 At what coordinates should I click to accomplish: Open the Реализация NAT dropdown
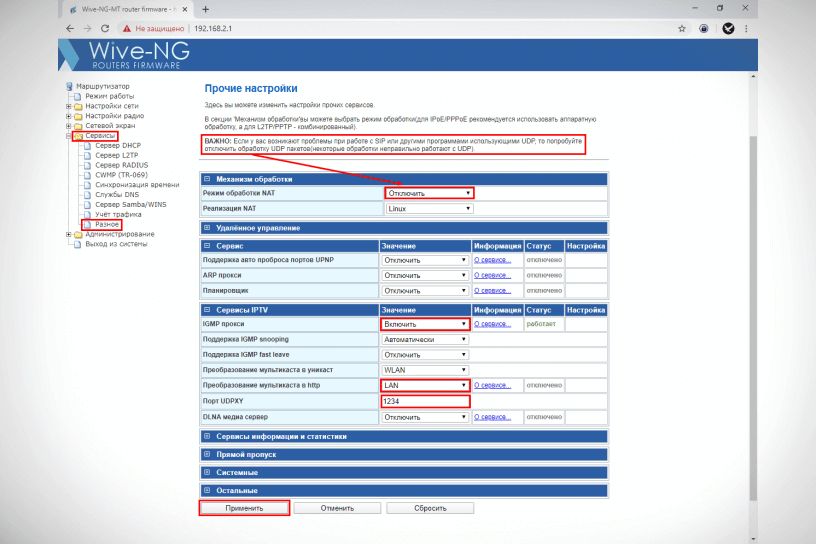tap(428, 209)
